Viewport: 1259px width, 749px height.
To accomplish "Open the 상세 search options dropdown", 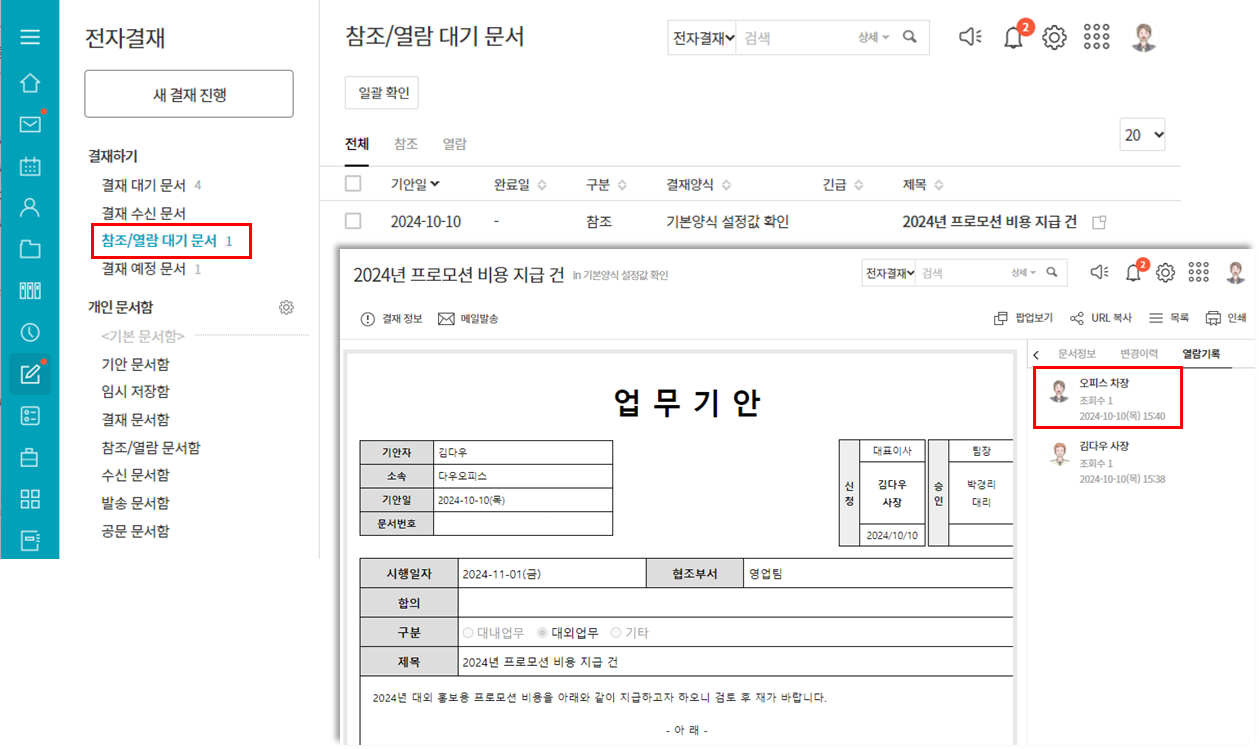I will click(873, 37).
